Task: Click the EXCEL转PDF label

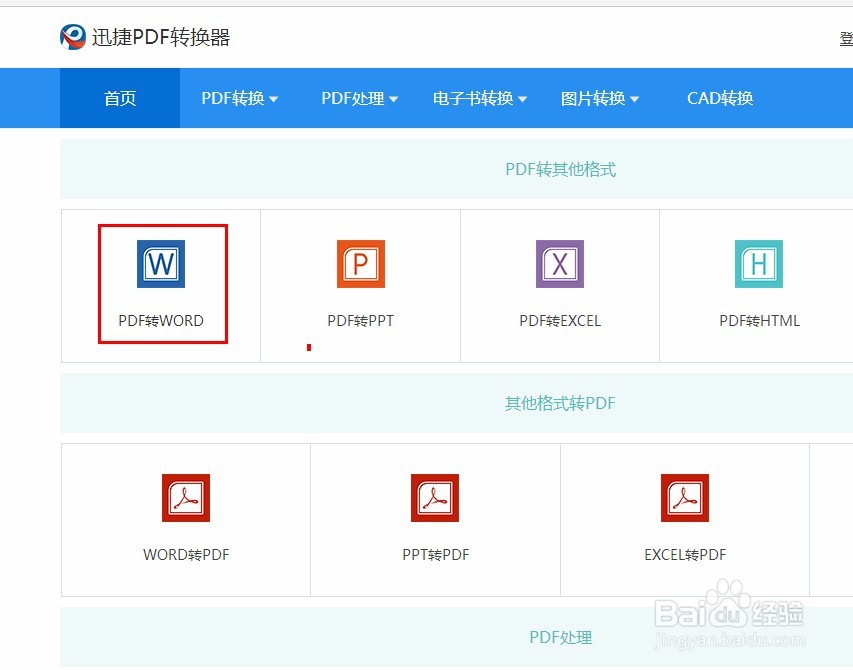Action: 685,555
